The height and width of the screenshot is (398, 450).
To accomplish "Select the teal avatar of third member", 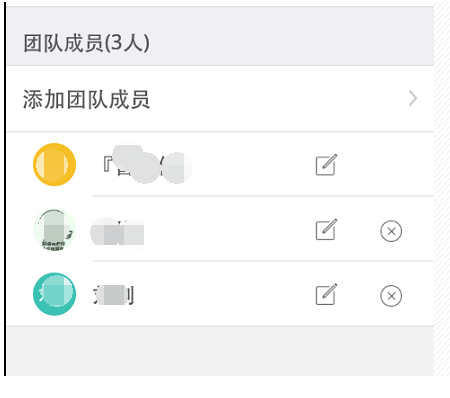I will (x=54, y=294).
